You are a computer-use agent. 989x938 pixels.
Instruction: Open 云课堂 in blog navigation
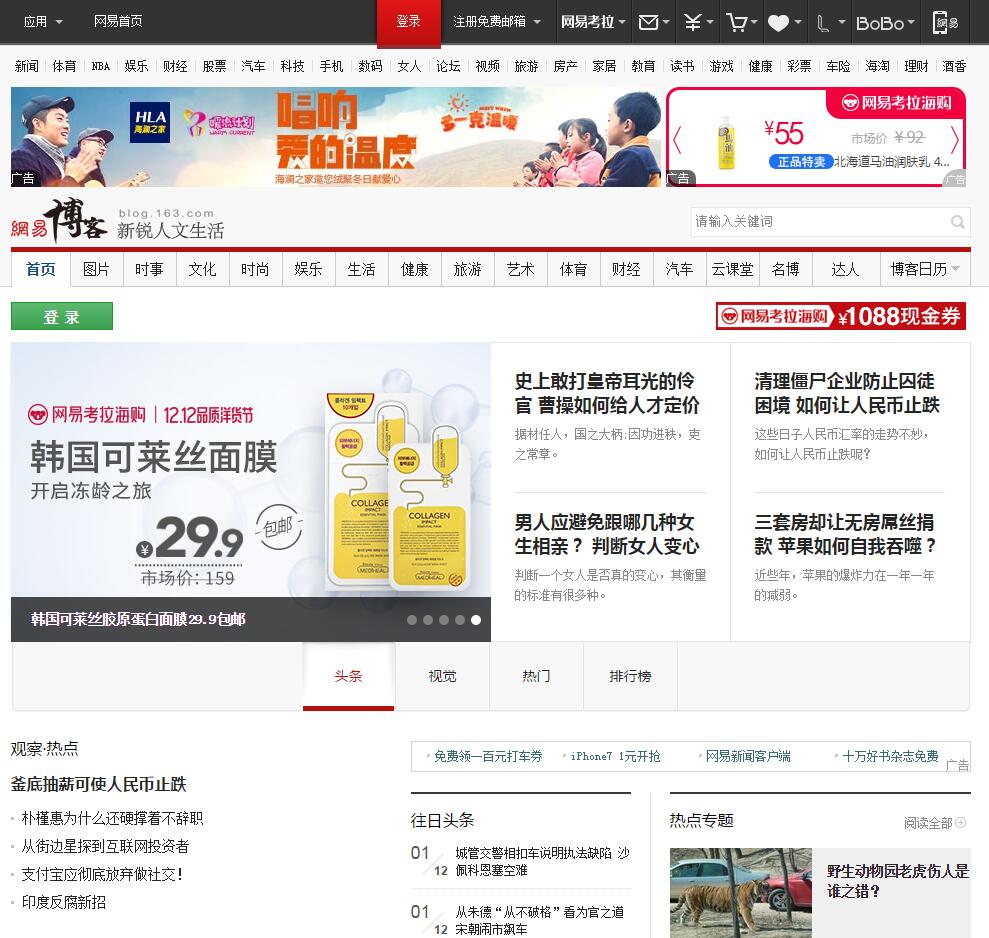(x=732, y=269)
